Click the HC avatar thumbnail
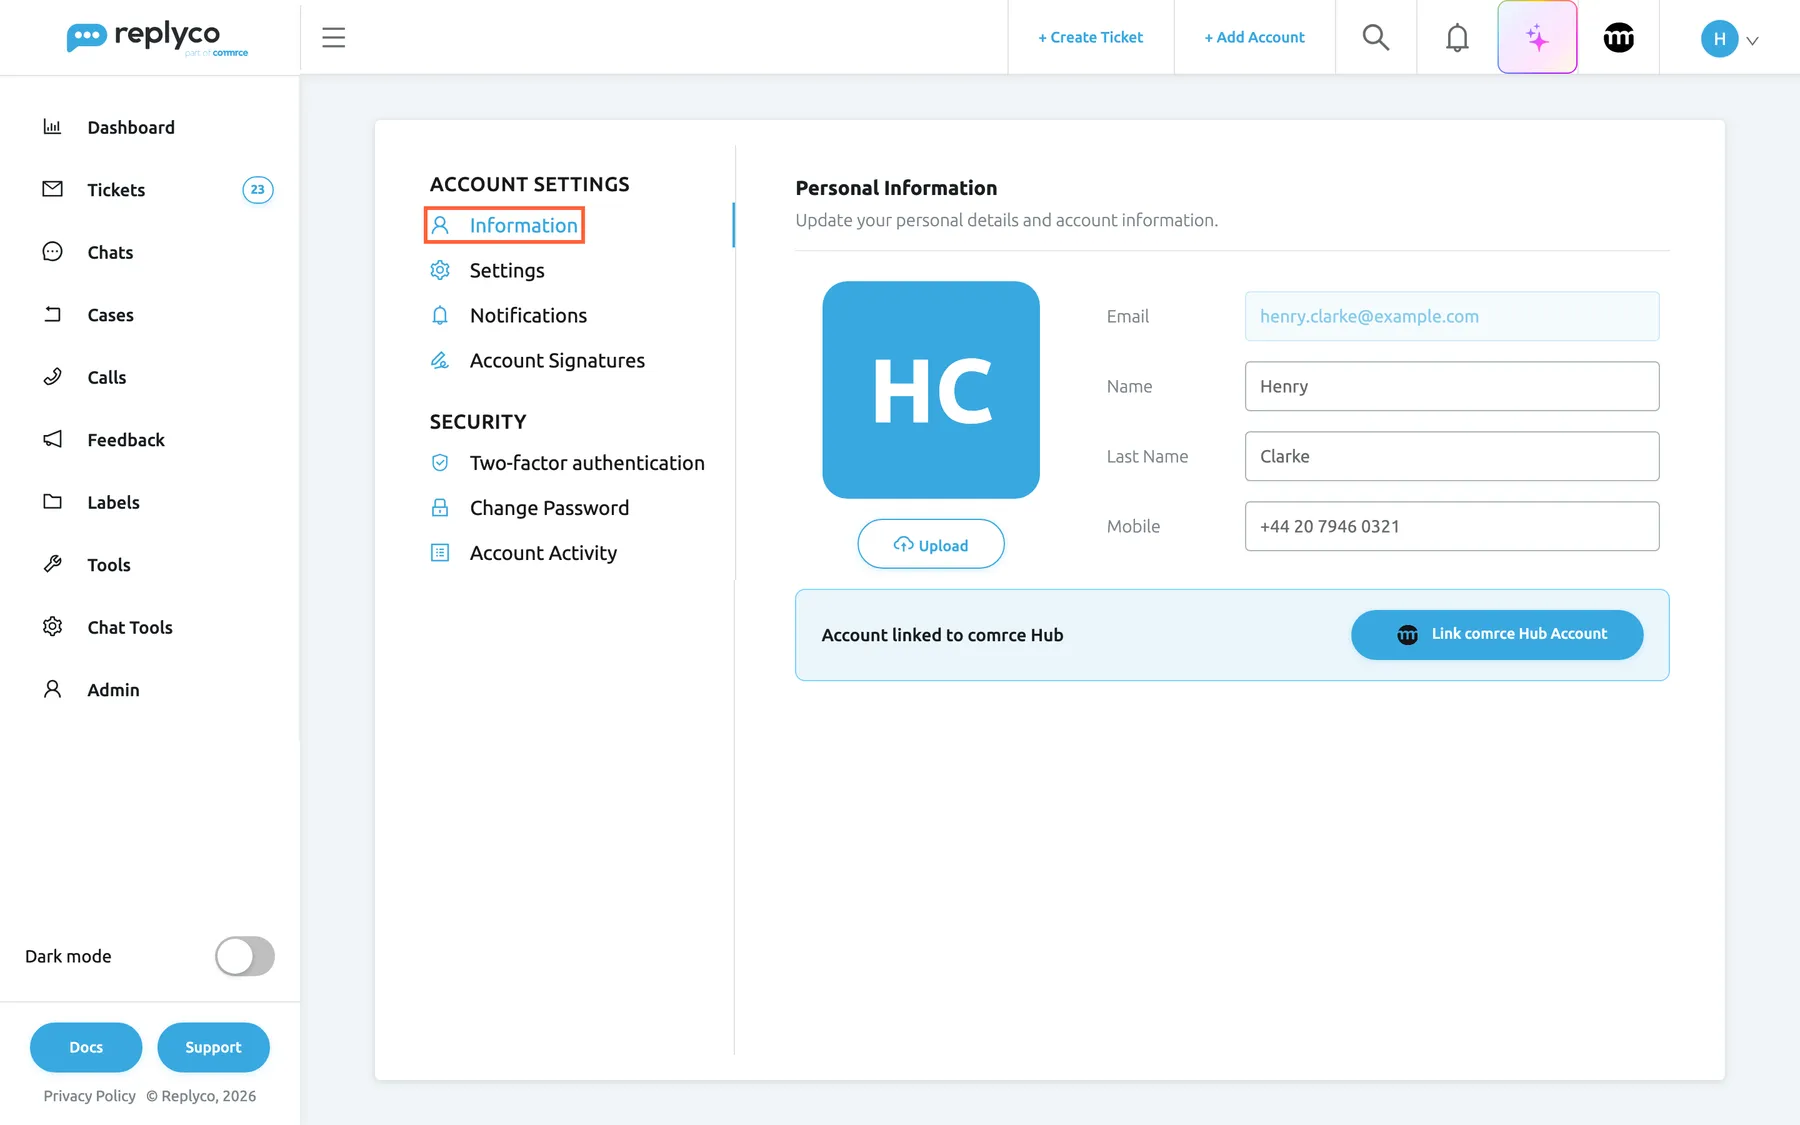1800x1125 pixels. point(930,390)
